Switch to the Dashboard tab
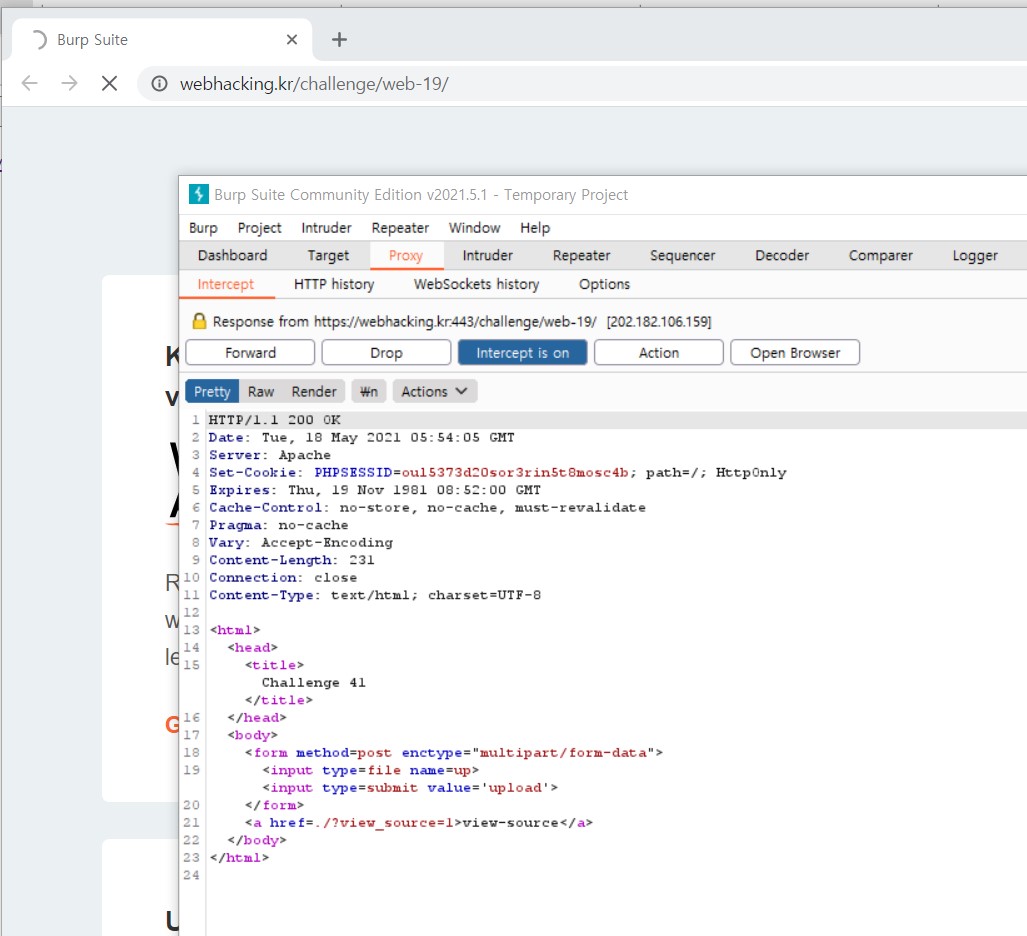1027x936 pixels. [x=233, y=255]
